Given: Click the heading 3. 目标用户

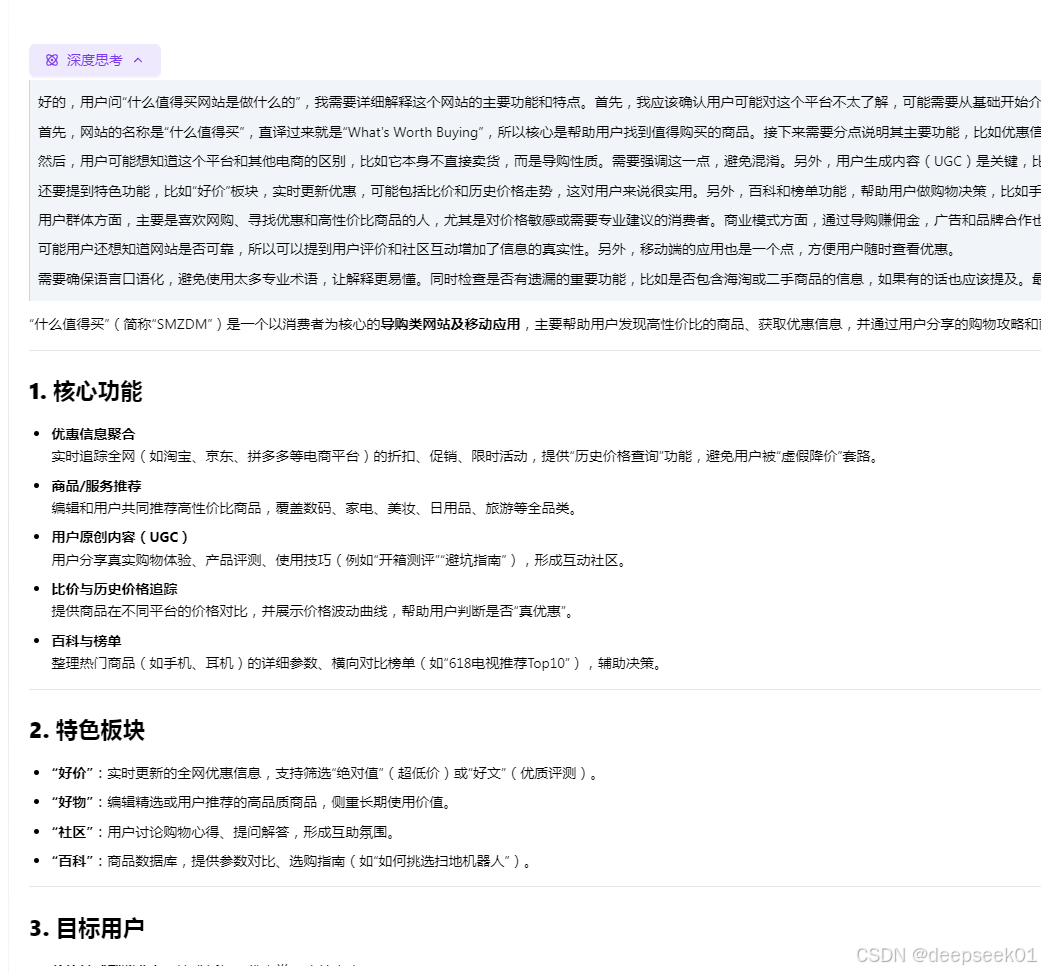Looking at the screenshot, I should [x=86, y=928].
